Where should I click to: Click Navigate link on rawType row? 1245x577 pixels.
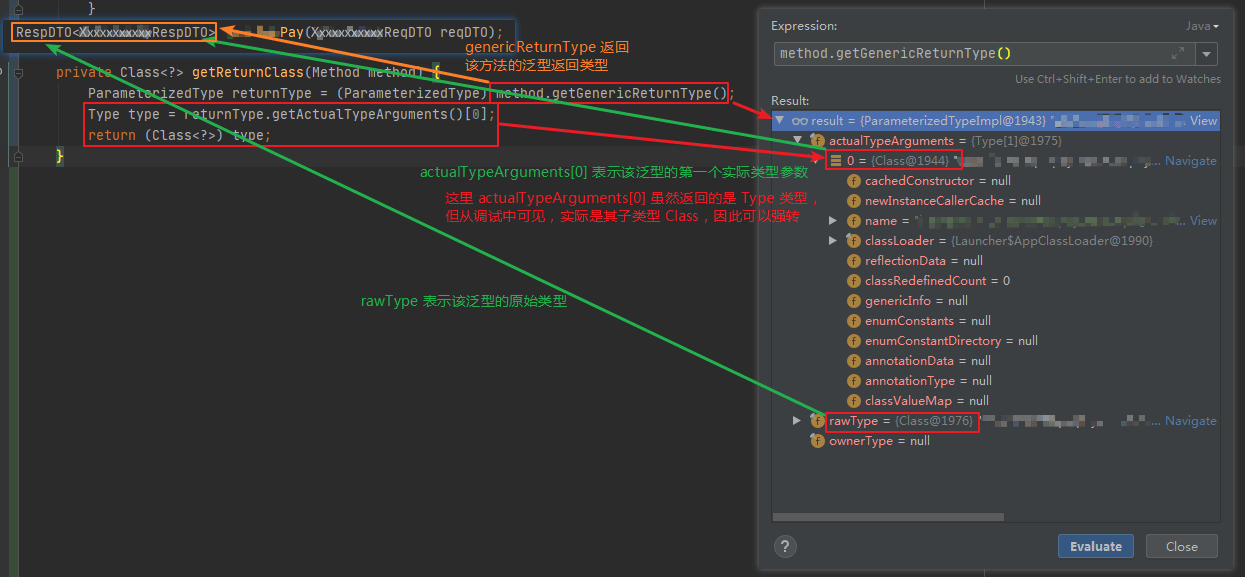1190,421
